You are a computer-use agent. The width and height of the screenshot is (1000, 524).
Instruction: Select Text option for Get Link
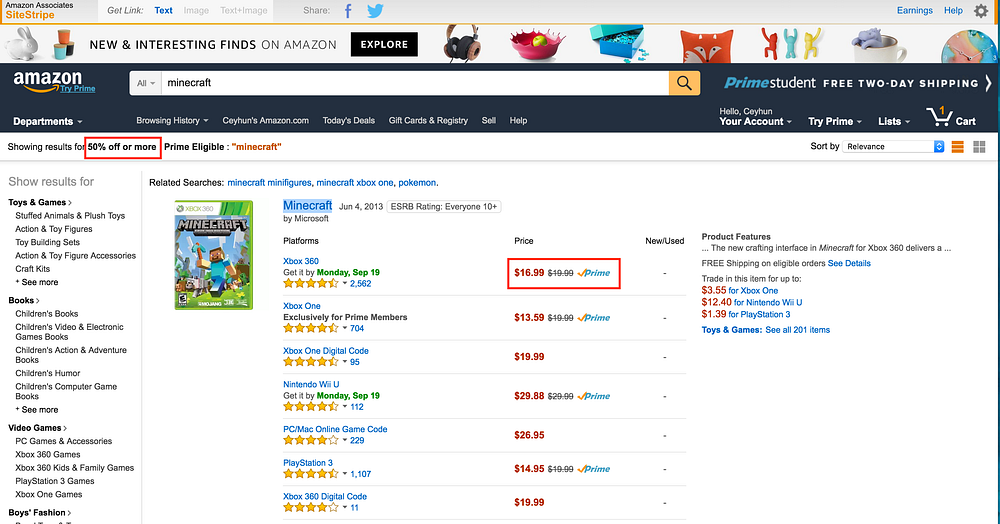point(163,10)
